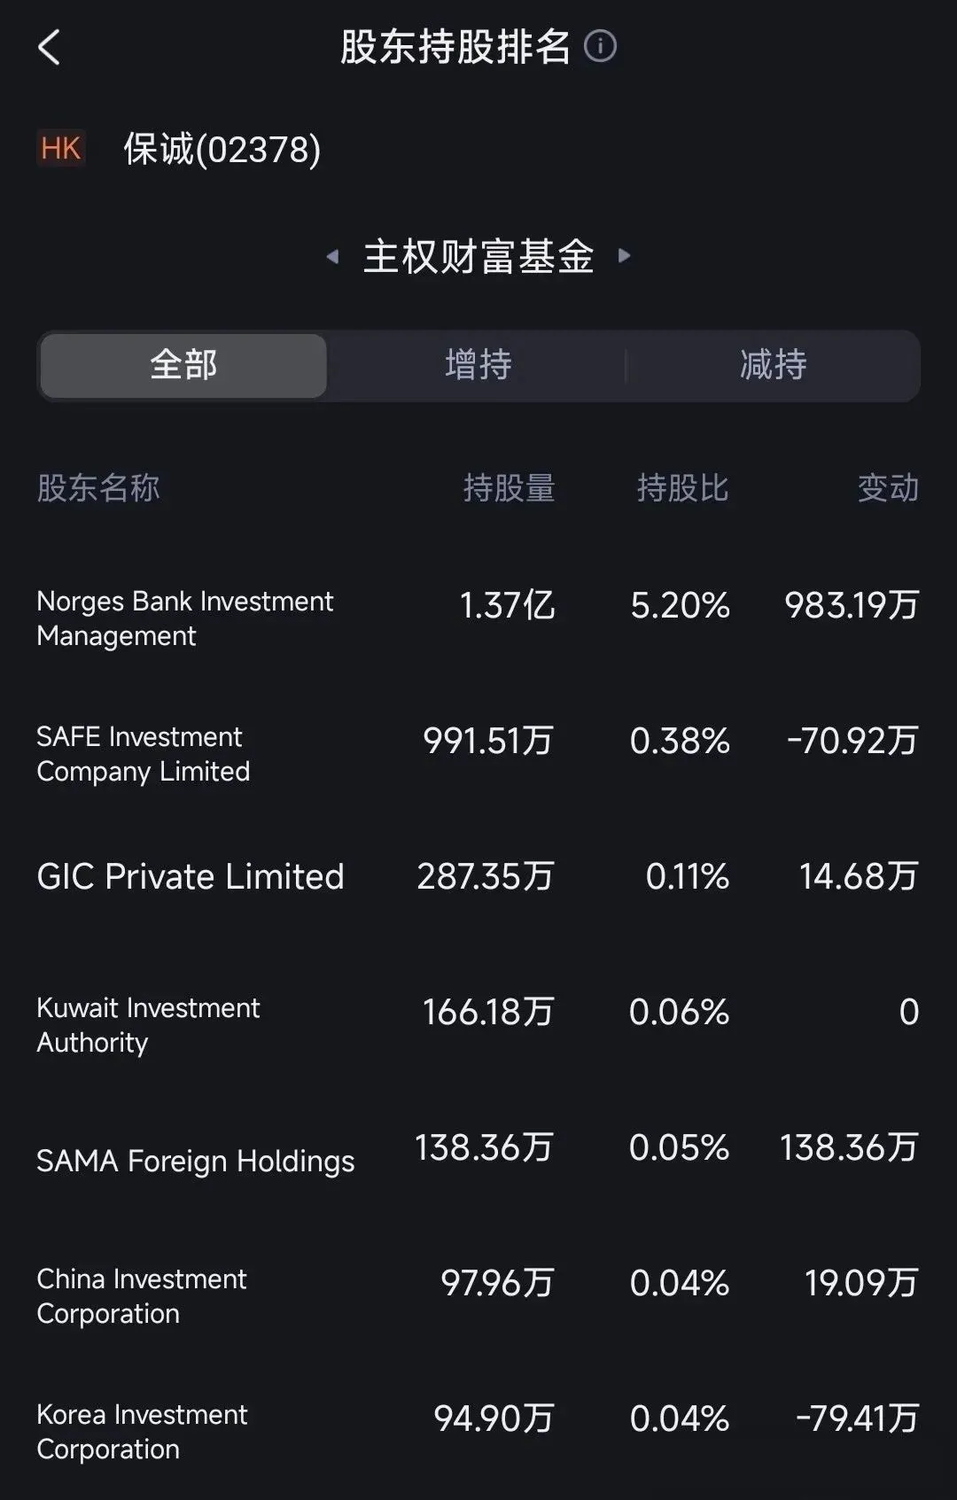The width and height of the screenshot is (957, 1500).
Task: Open SAFE Investment Company Limited row
Action: (x=478, y=754)
